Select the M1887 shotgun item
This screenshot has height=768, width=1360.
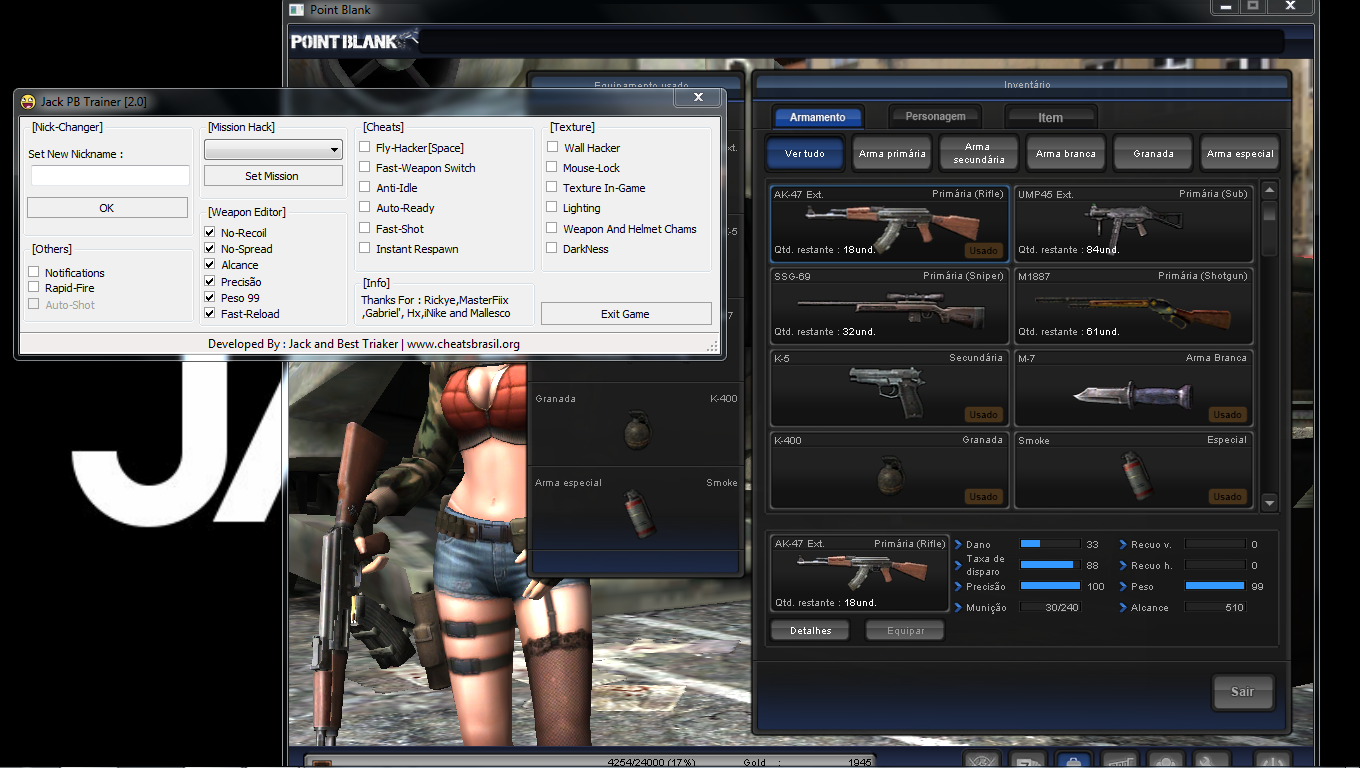click(1134, 305)
